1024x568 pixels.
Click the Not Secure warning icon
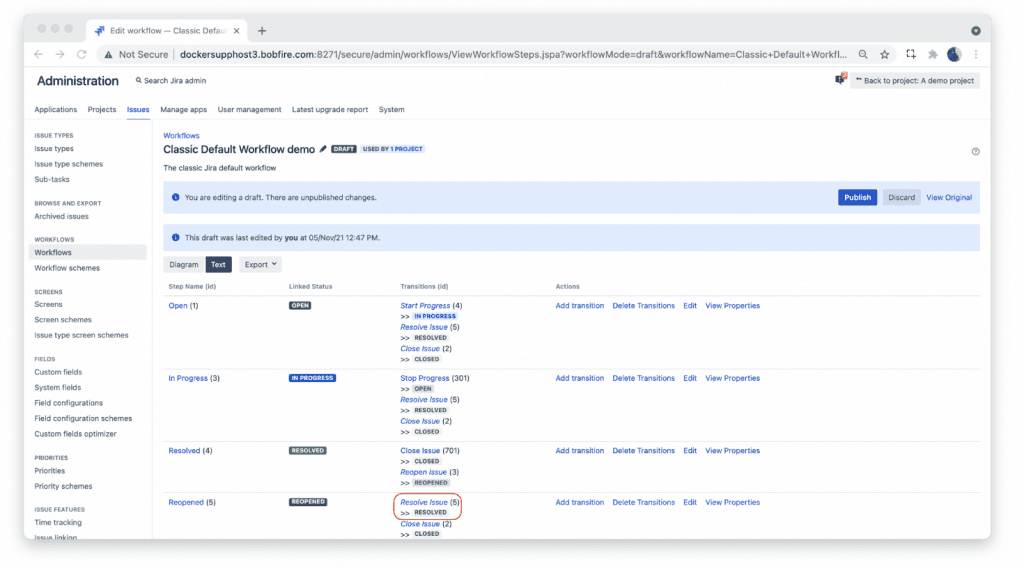108,55
